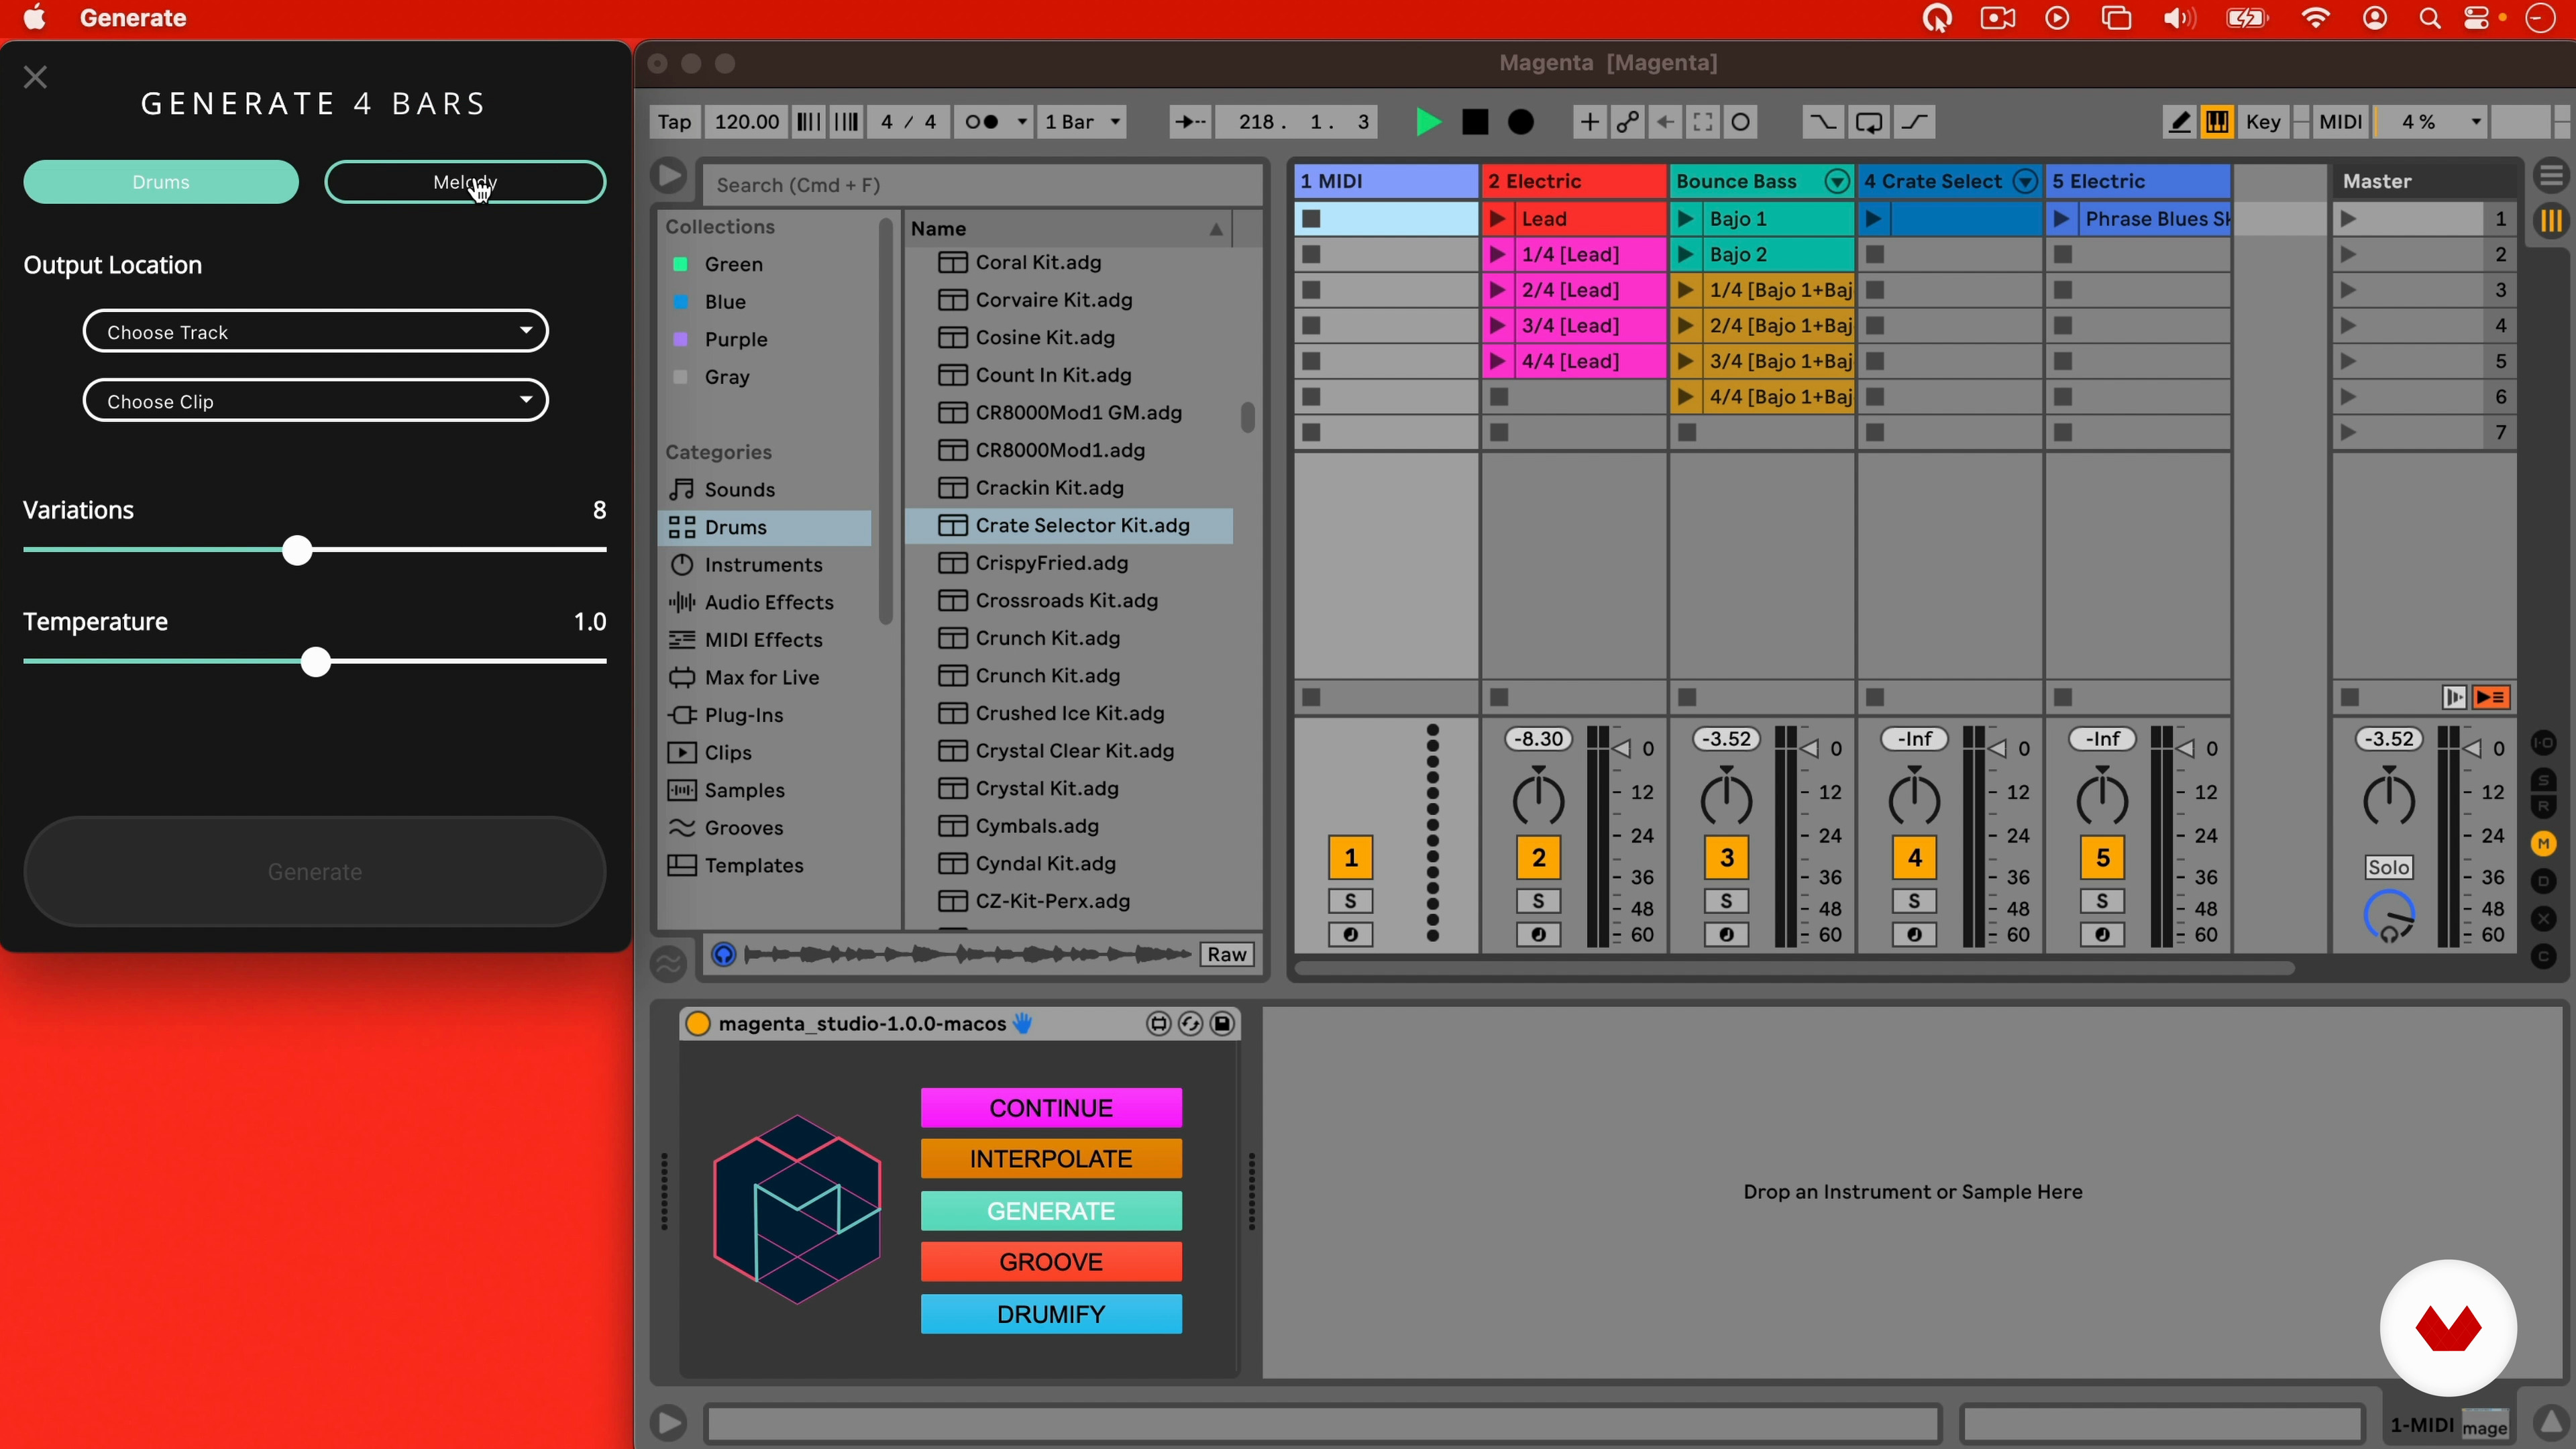Image resolution: width=2576 pixels, height=1449 pixels.
Task: Click the Master Solo cue button
Action: (x=2388, y=867)
